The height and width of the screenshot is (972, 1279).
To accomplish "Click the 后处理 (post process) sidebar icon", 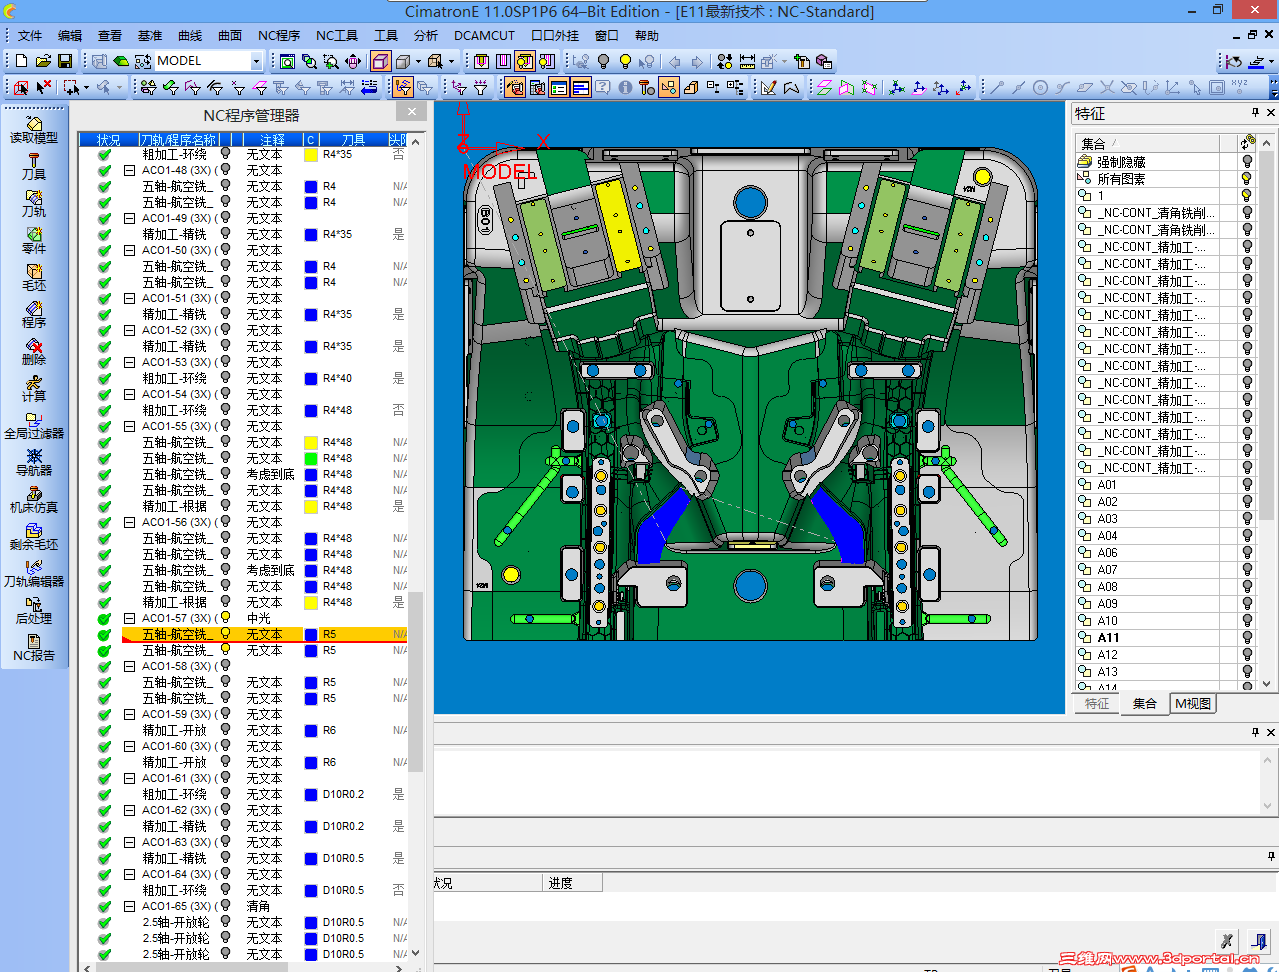I will 34,610.
